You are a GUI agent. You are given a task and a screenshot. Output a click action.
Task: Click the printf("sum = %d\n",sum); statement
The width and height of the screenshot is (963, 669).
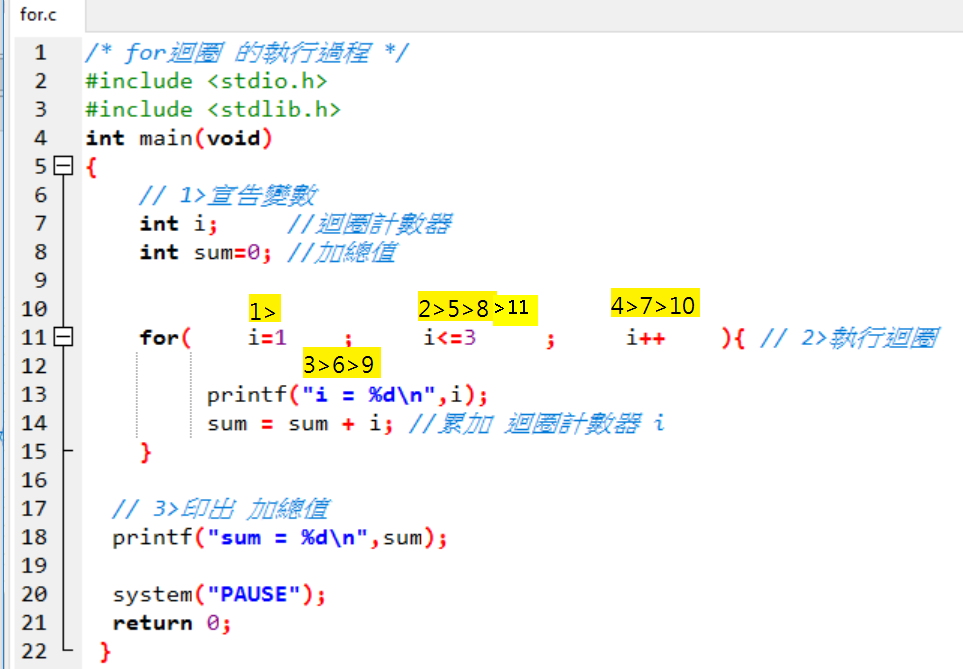coord(280,538)
